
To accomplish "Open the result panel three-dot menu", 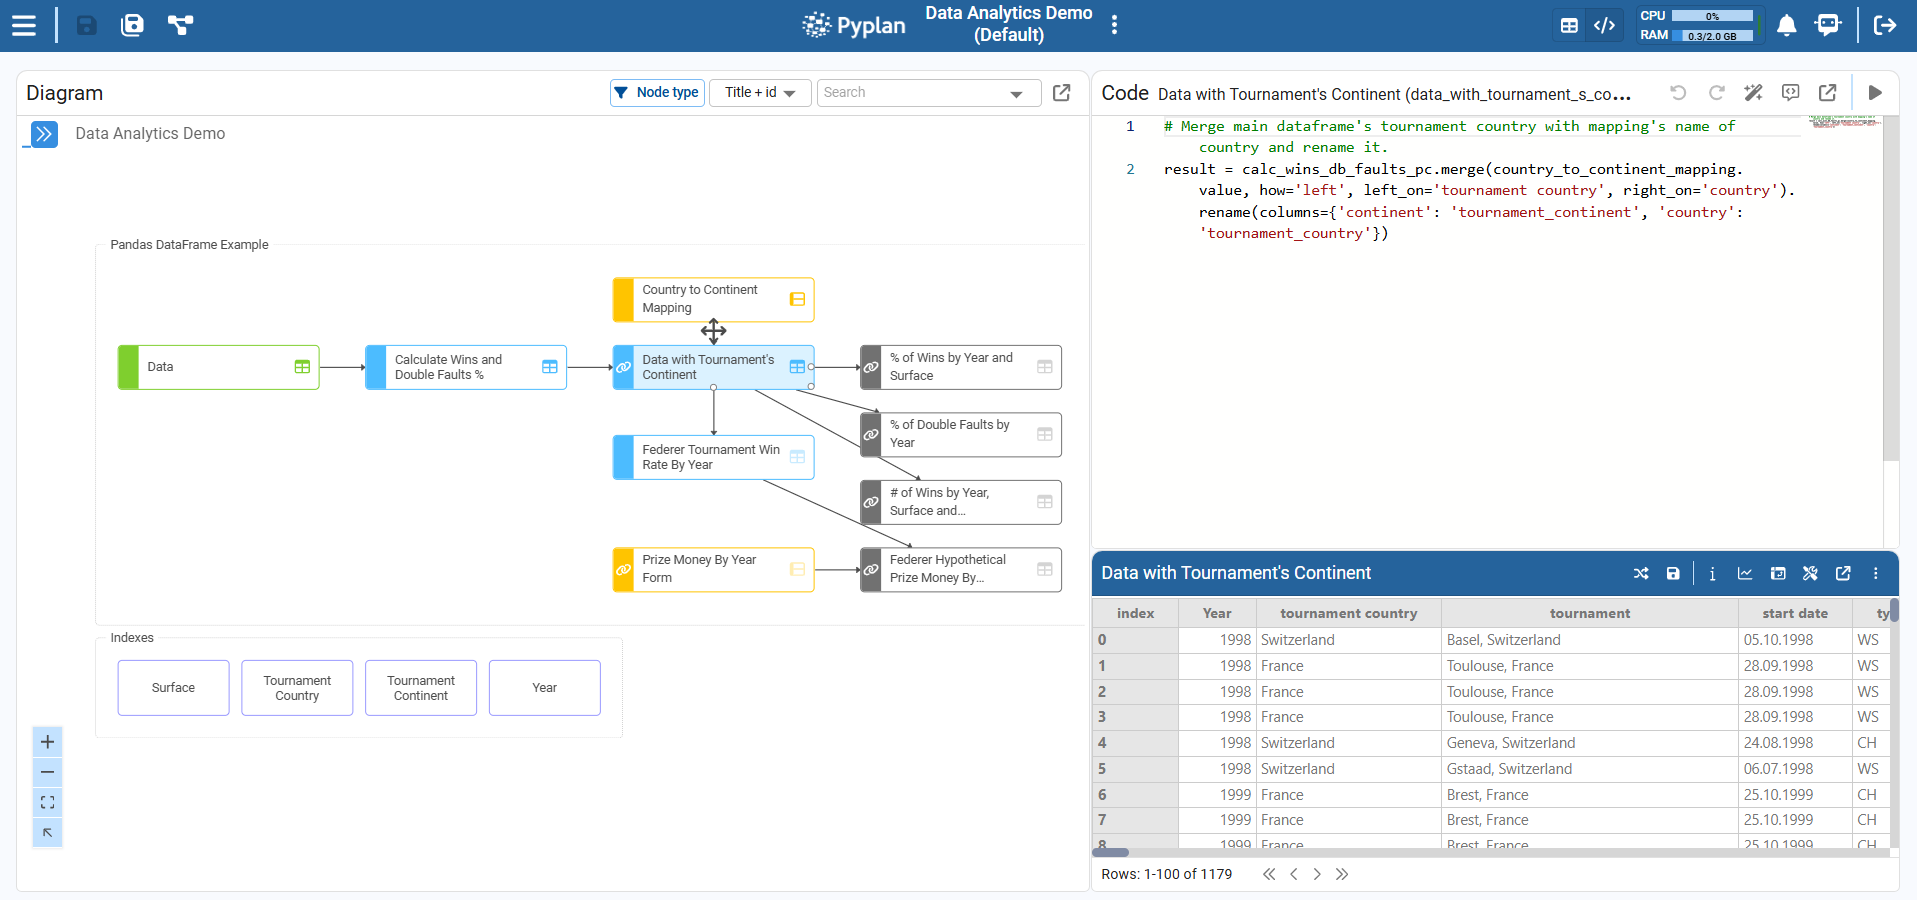I will tap(1875, 573).
